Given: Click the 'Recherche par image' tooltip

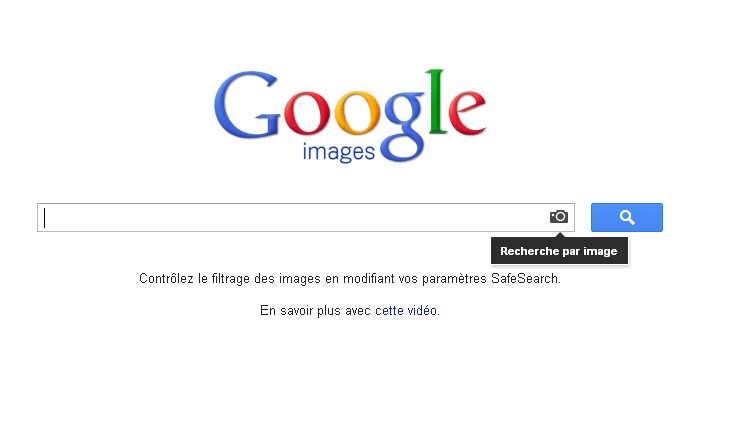Looking at the screenshot, I should [x=559, y=251].
